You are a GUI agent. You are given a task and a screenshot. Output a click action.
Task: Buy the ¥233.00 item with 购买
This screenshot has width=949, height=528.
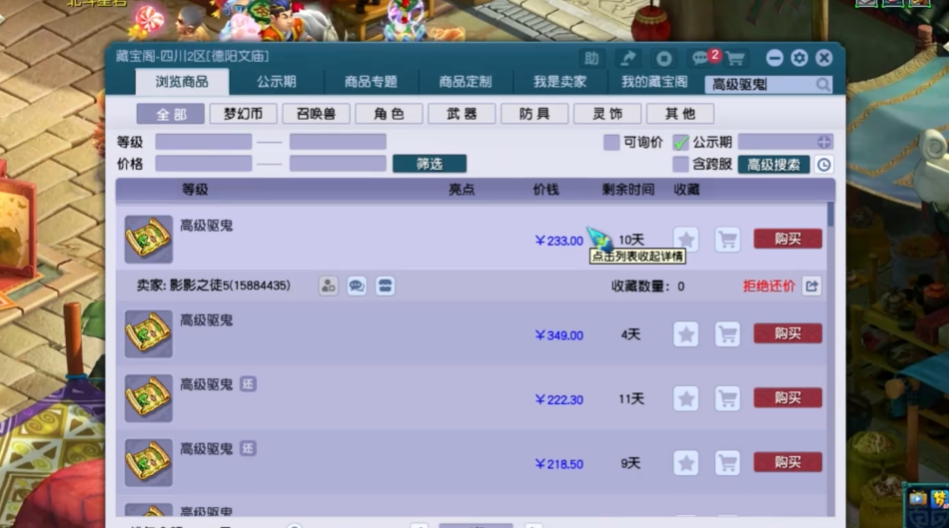tap(787, 239)
